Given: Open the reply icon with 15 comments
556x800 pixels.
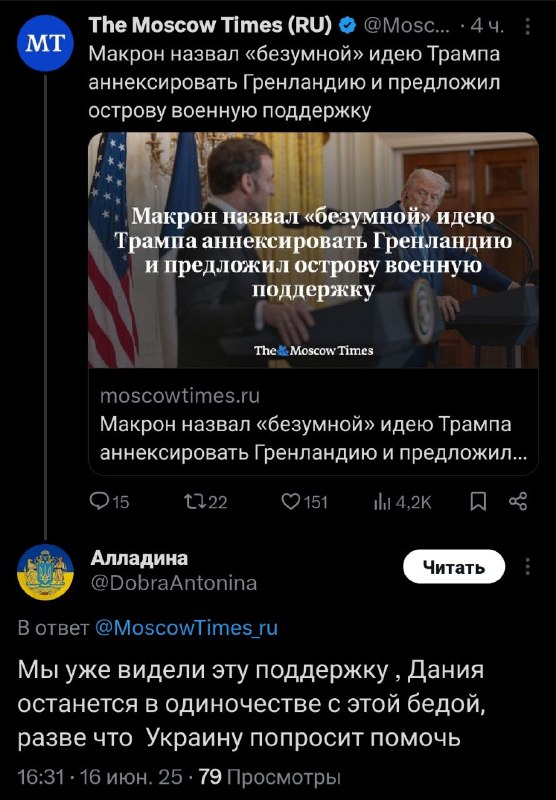Looking at the screenshot, I should click(110, 503).
